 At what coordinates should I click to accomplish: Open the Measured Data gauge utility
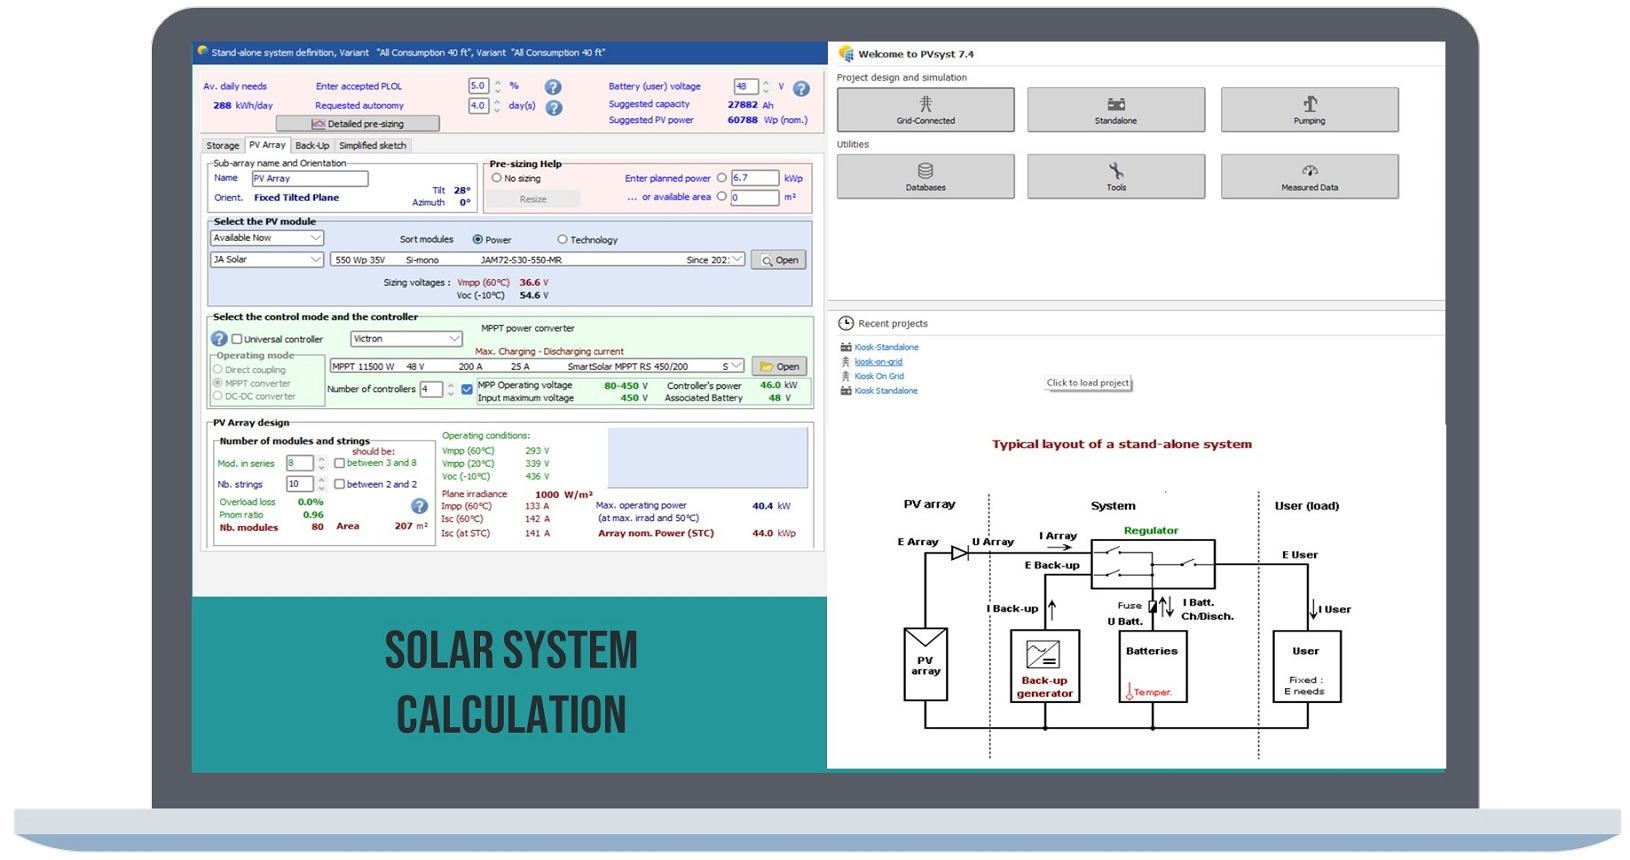pyautogui.click(x=1309, y=176)
